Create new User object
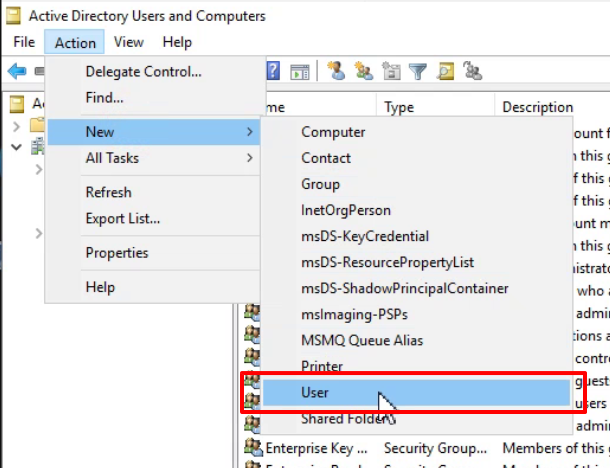 click(x=416, y=393)
